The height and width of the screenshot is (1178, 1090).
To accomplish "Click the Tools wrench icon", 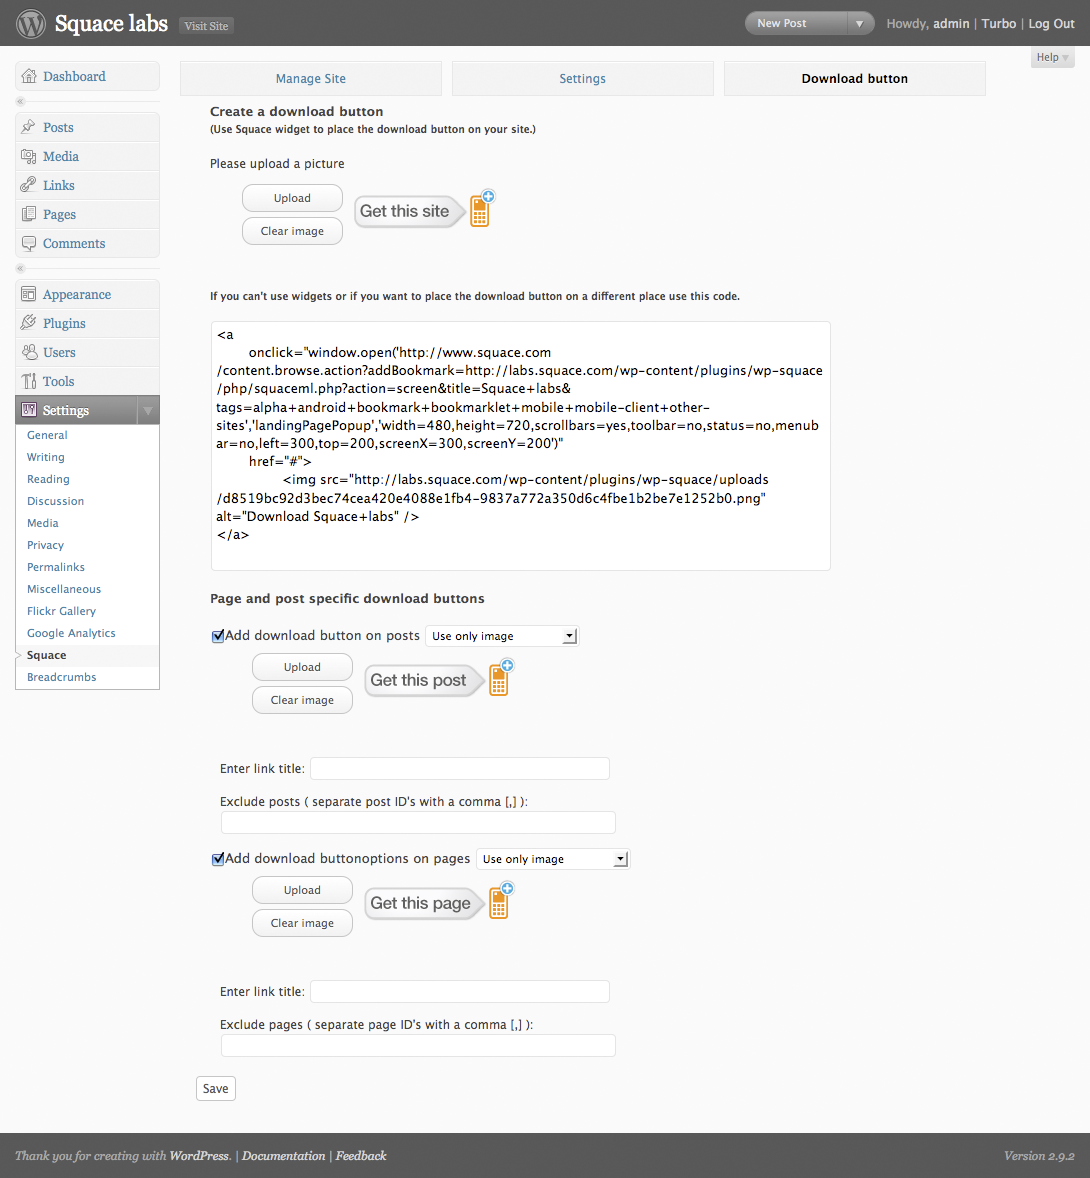I will coord(29,381).
